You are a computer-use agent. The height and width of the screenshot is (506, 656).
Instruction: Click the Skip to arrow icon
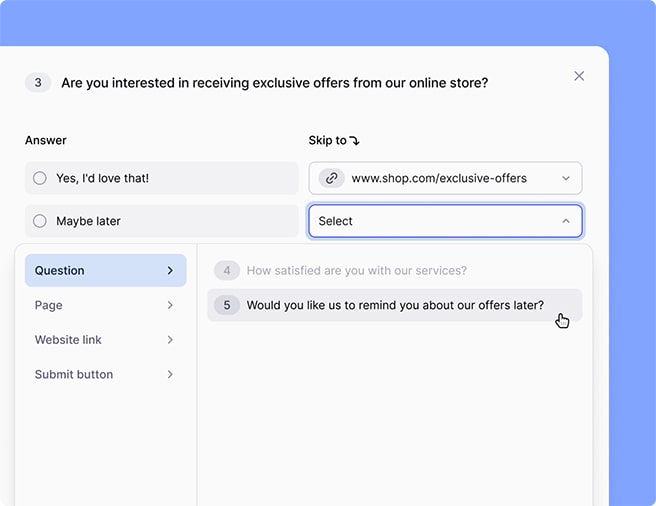click(354, 141)
